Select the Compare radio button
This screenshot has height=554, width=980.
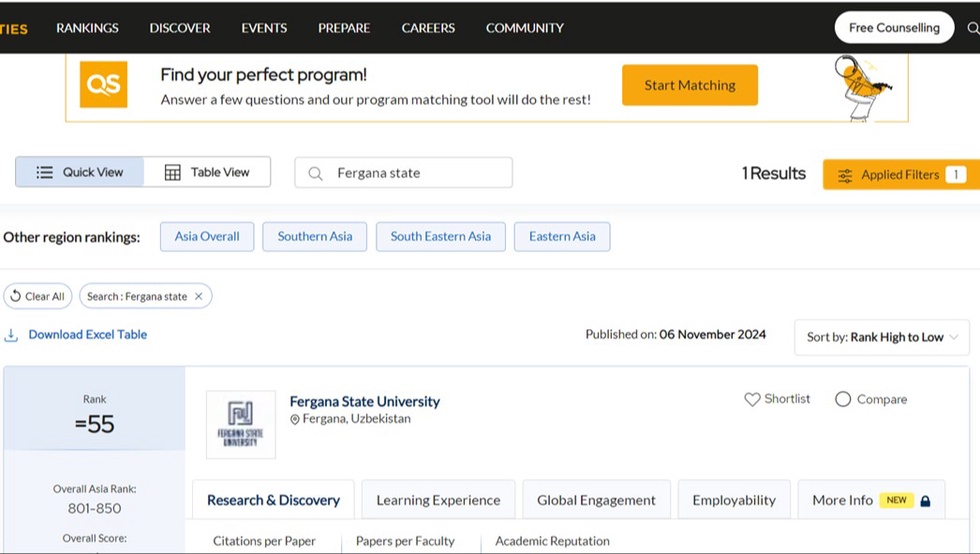(x=843, y=399)
